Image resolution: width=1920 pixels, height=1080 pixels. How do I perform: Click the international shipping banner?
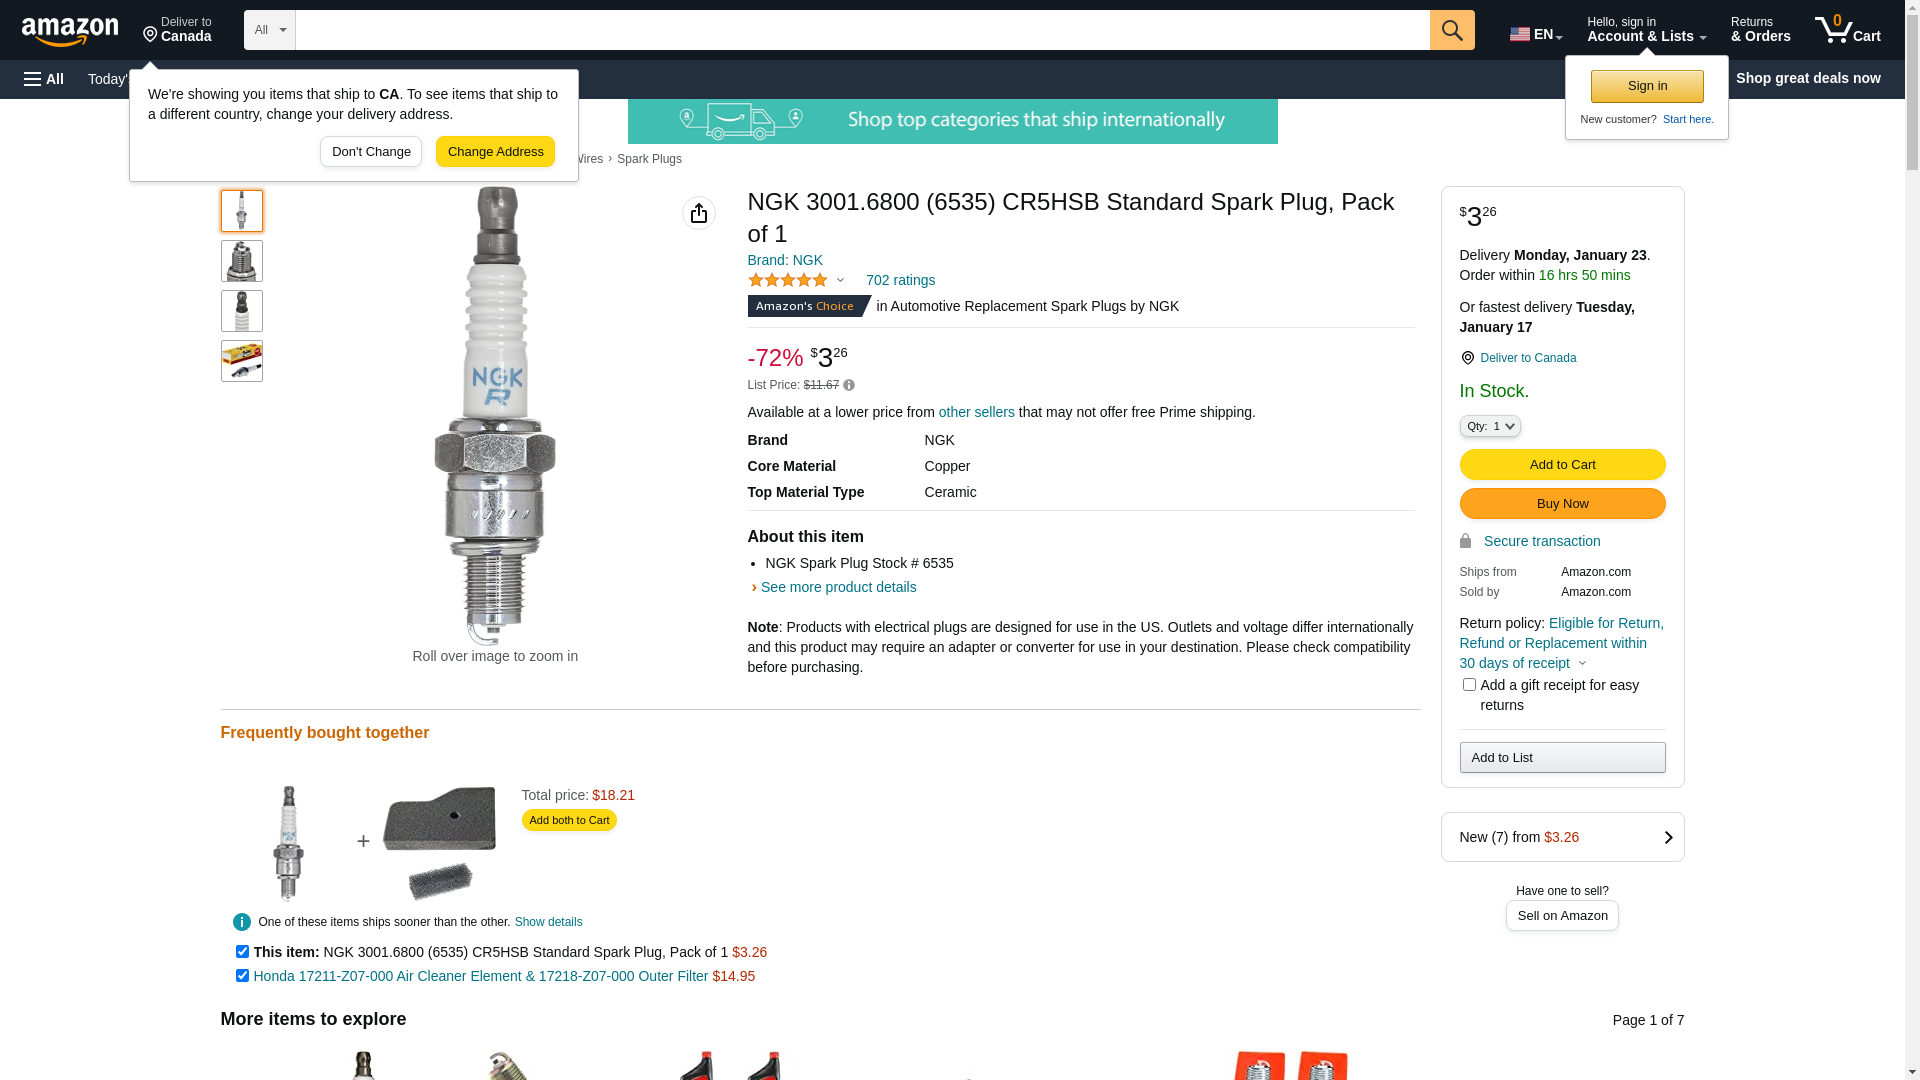pos(952,121)
